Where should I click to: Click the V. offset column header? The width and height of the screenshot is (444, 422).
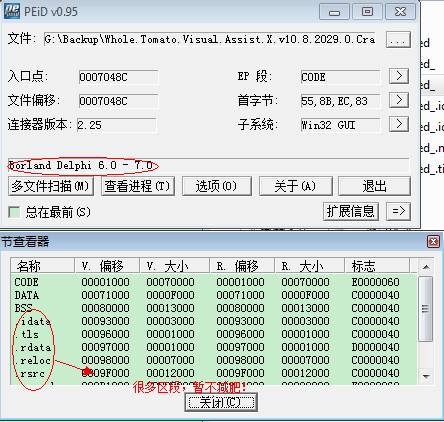click(107, 266)
